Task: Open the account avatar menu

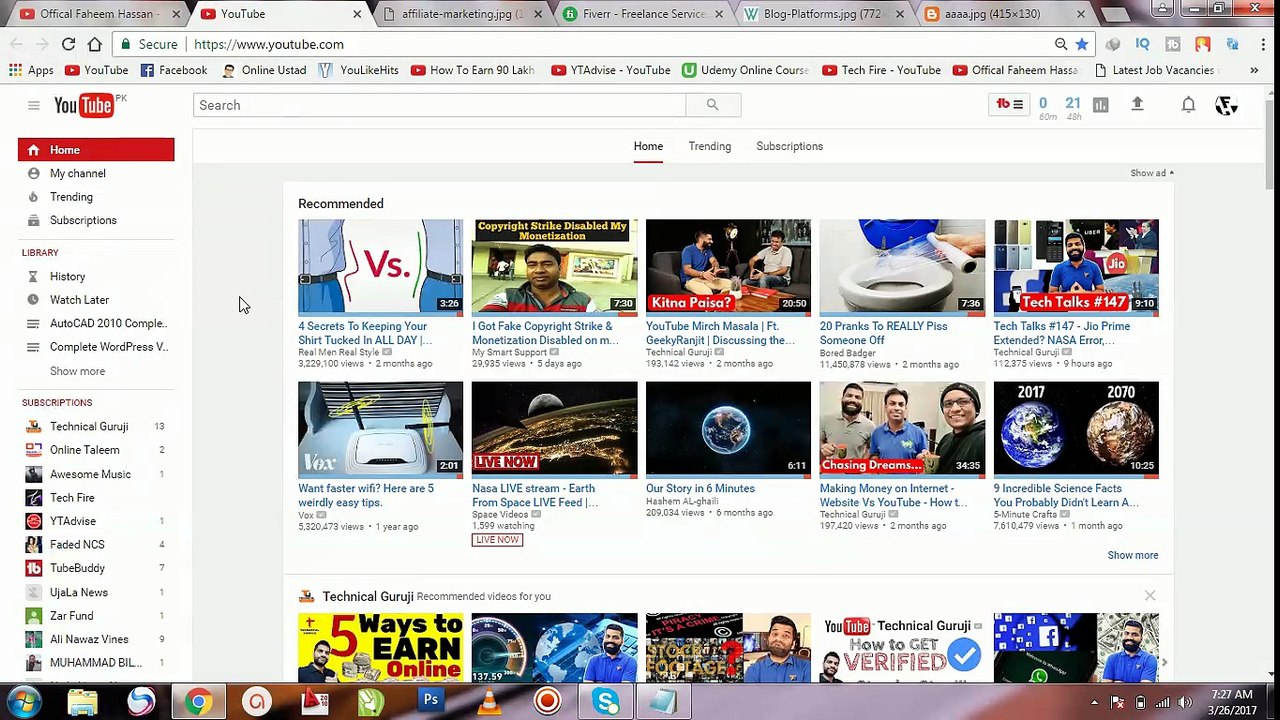Action: click(1226, 105)
